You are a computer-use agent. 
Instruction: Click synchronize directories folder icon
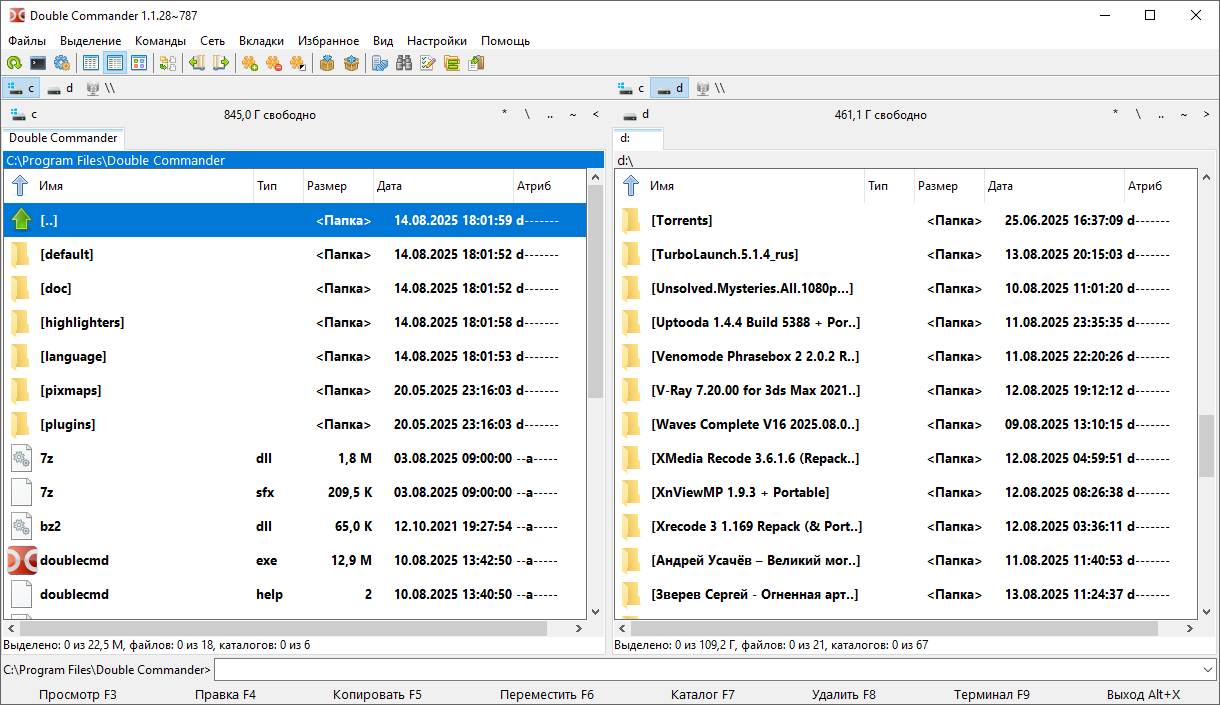point(452,63)
